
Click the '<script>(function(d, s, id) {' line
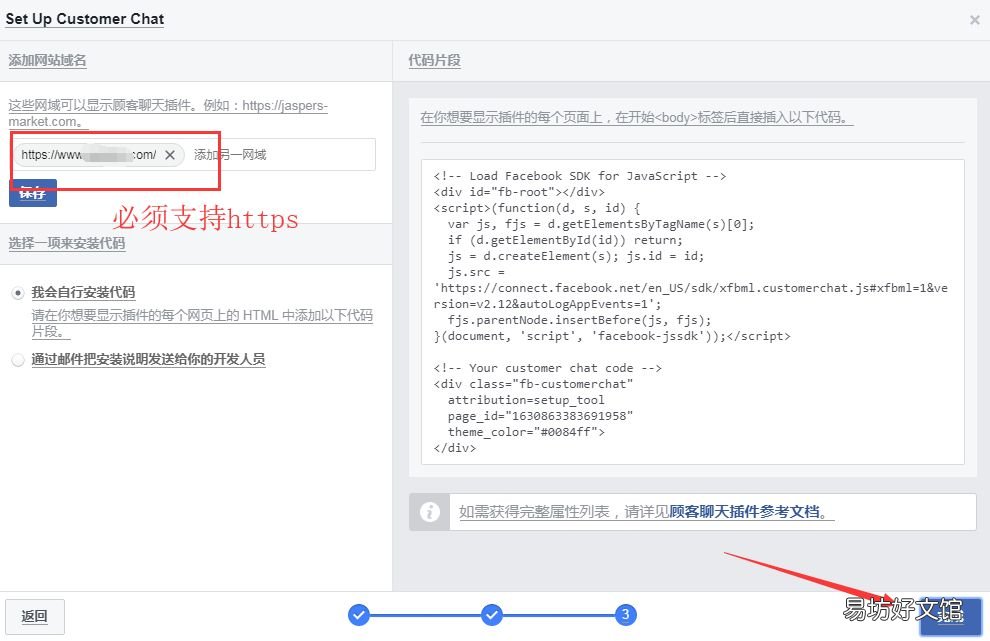pyautogui.click(x=537, y=208)
